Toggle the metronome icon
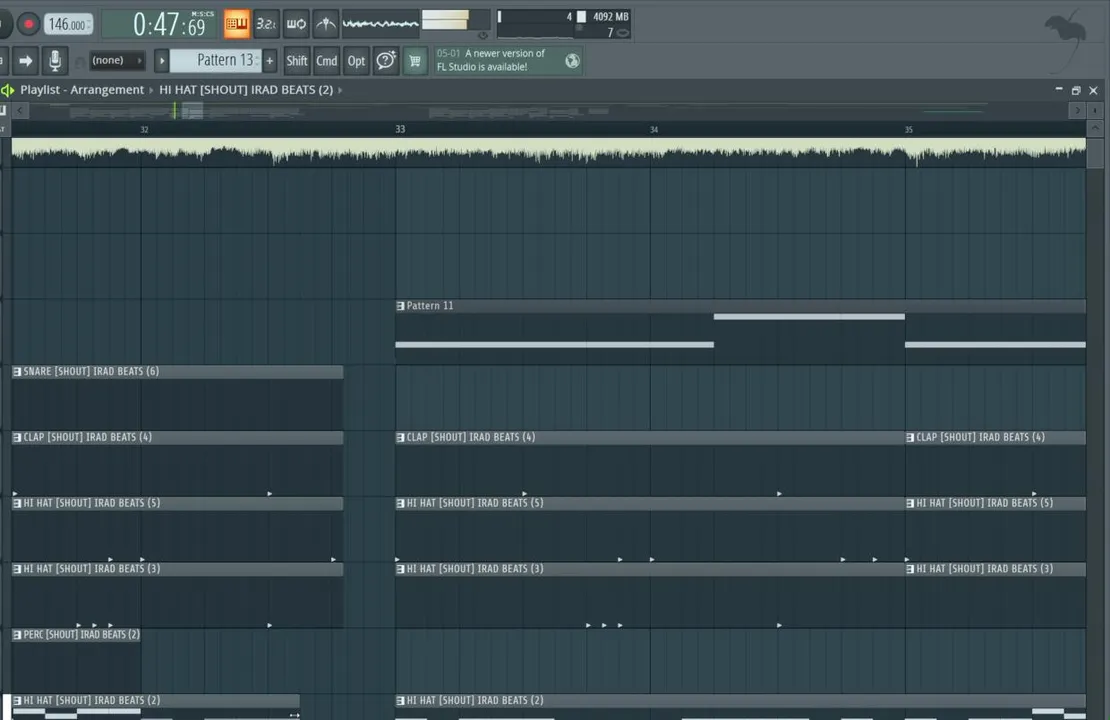The height and width of the screenshot is (720, 1110). 326,24
